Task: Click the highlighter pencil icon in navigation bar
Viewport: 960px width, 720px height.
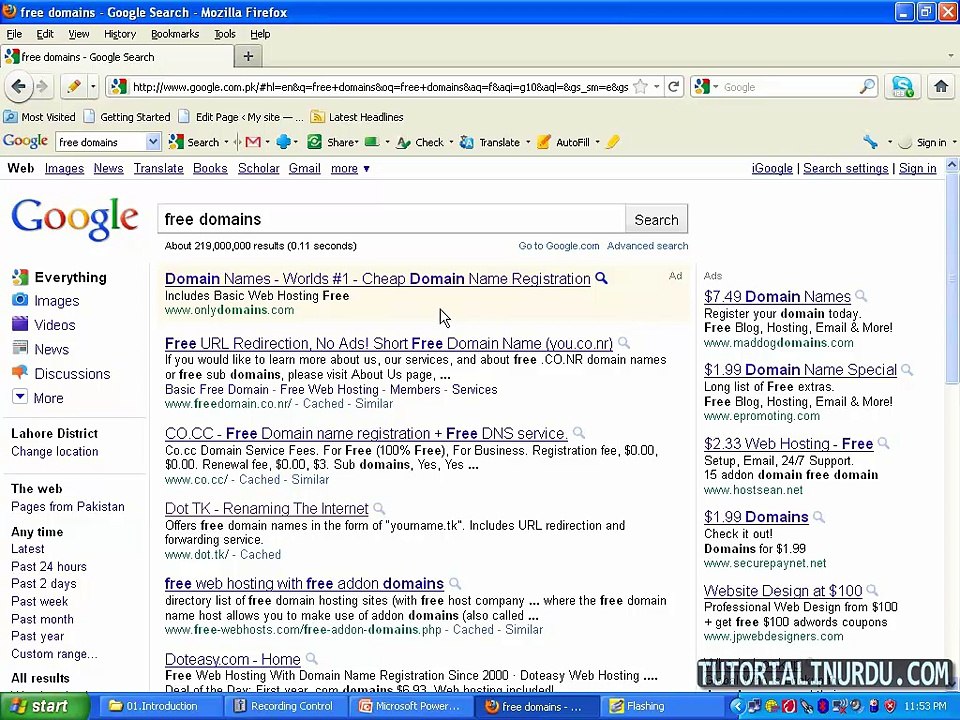Action: (x=73, y=87)
